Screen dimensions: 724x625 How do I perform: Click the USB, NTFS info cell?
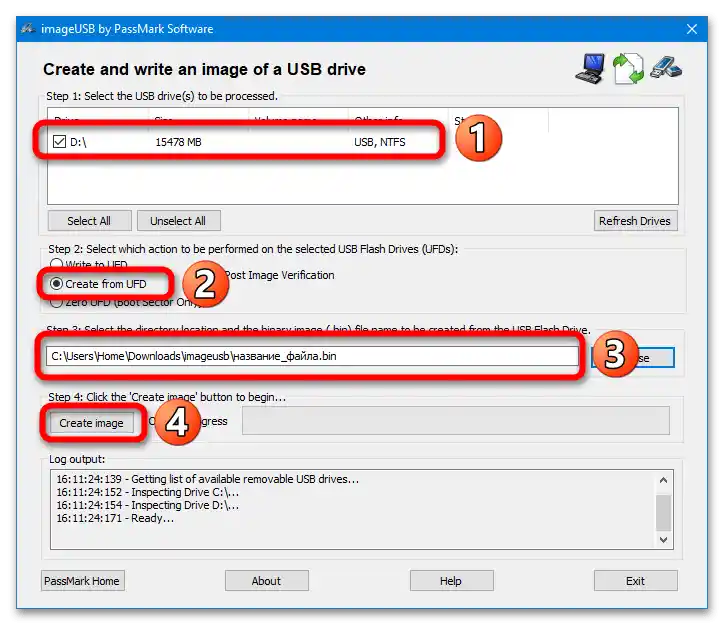[380, 142]
